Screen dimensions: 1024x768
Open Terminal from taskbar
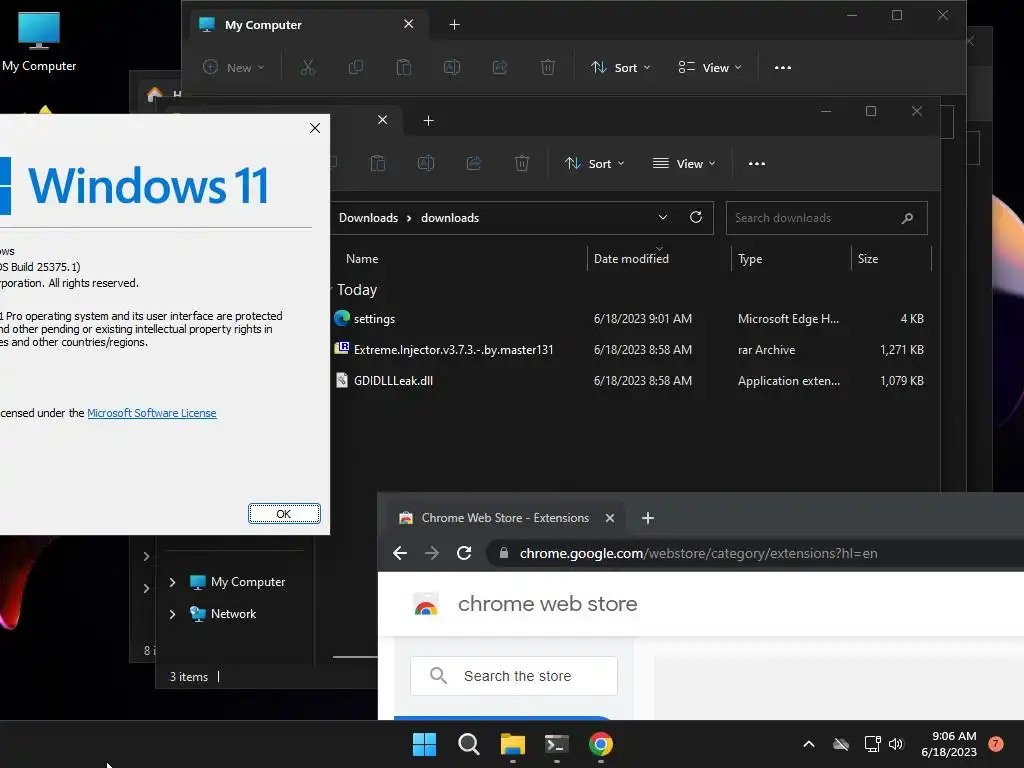point(557,744)
